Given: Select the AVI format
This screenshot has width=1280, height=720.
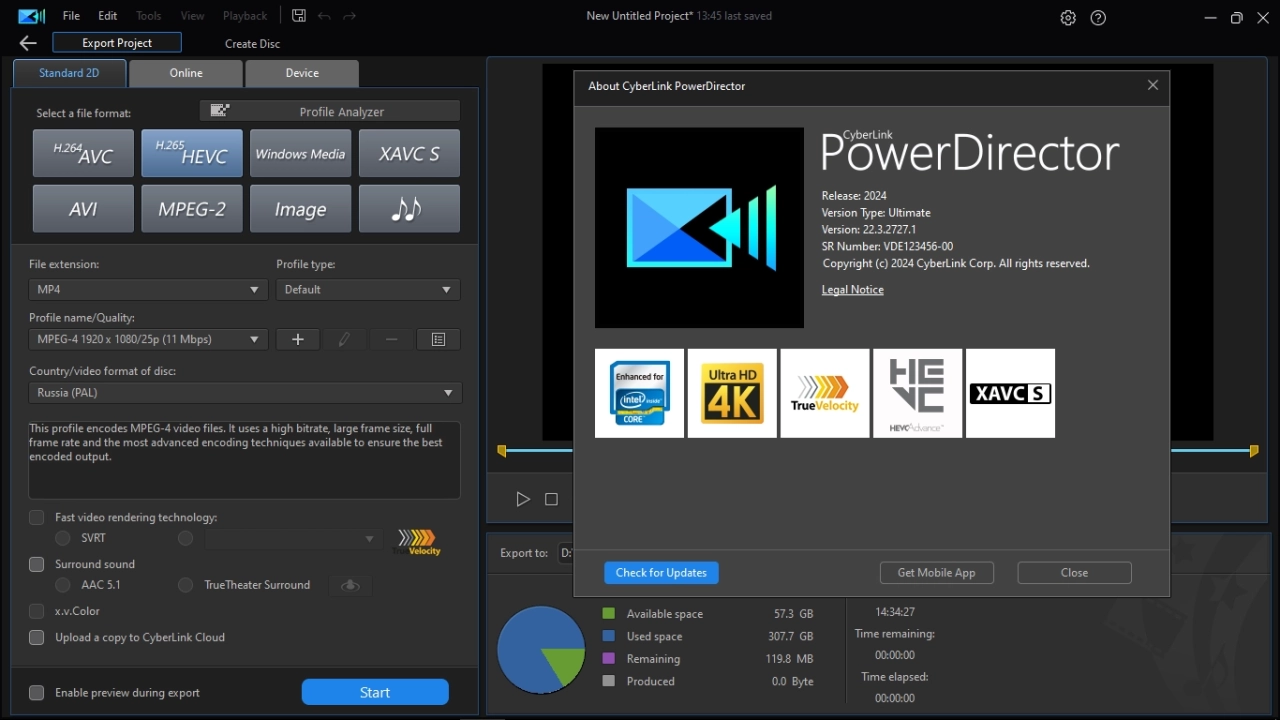Looking at the screenshot, I should click(x=83, y=208).
